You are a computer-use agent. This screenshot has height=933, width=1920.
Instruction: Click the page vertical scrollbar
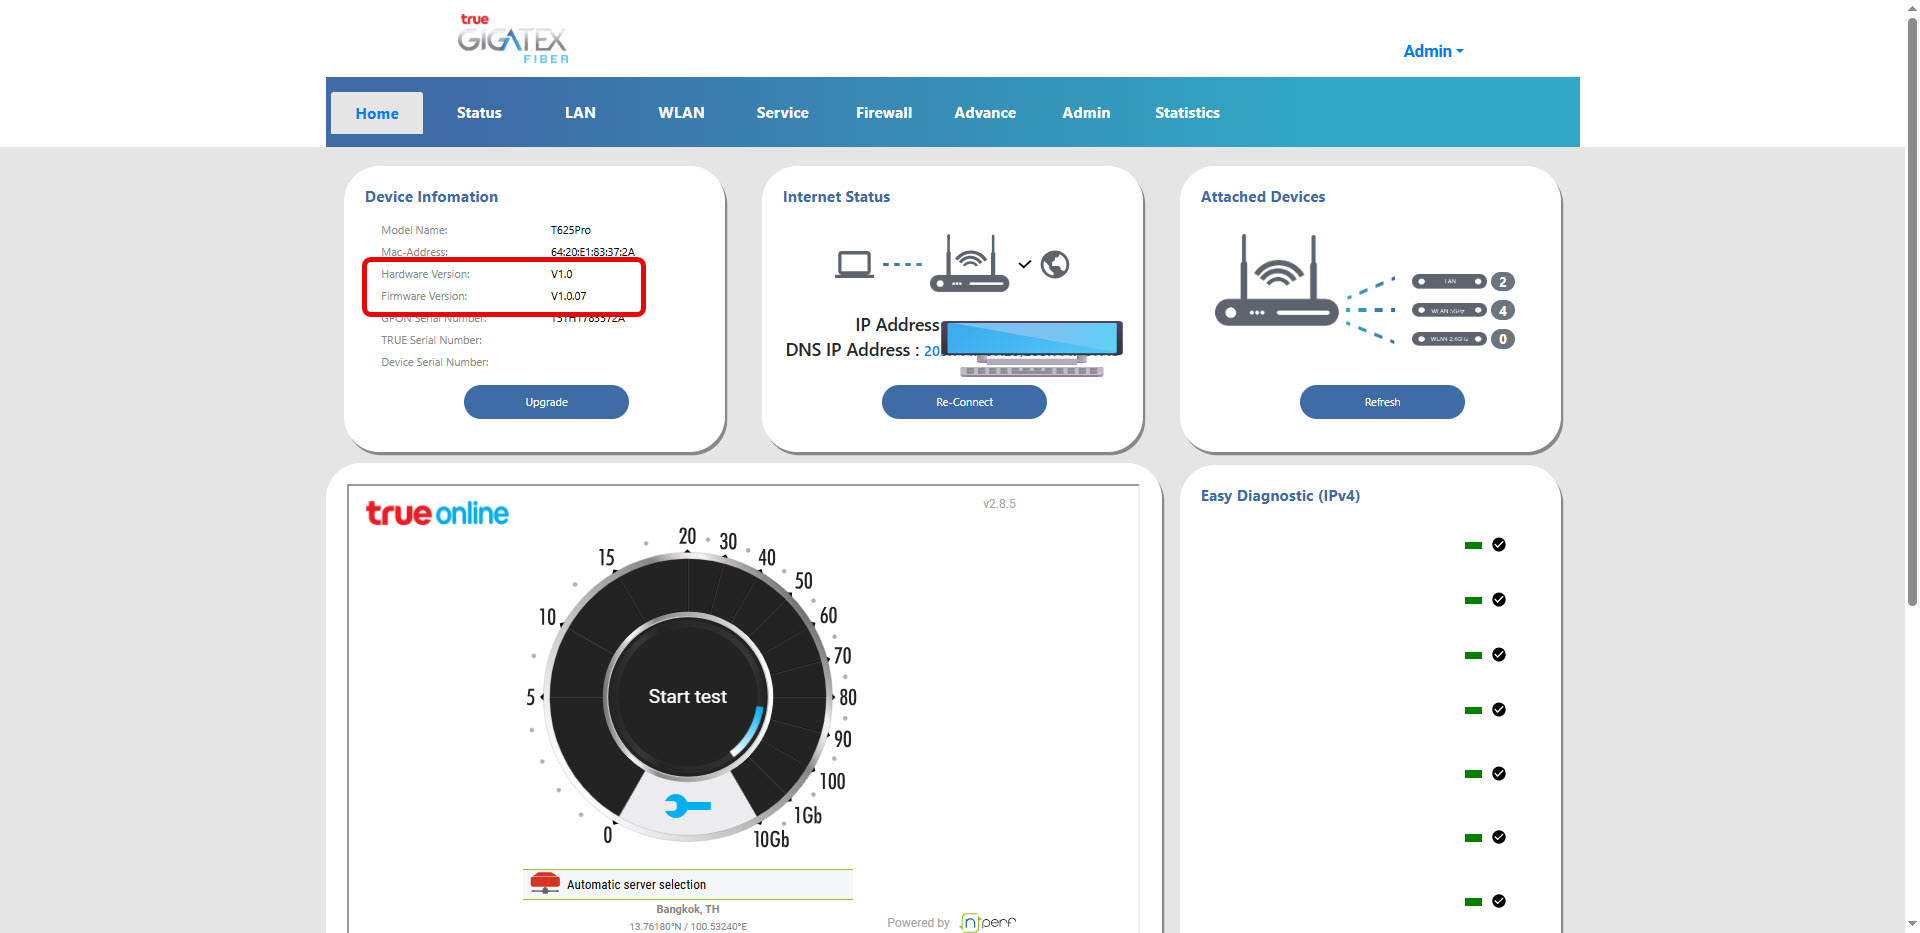[x=1912, y=310]
